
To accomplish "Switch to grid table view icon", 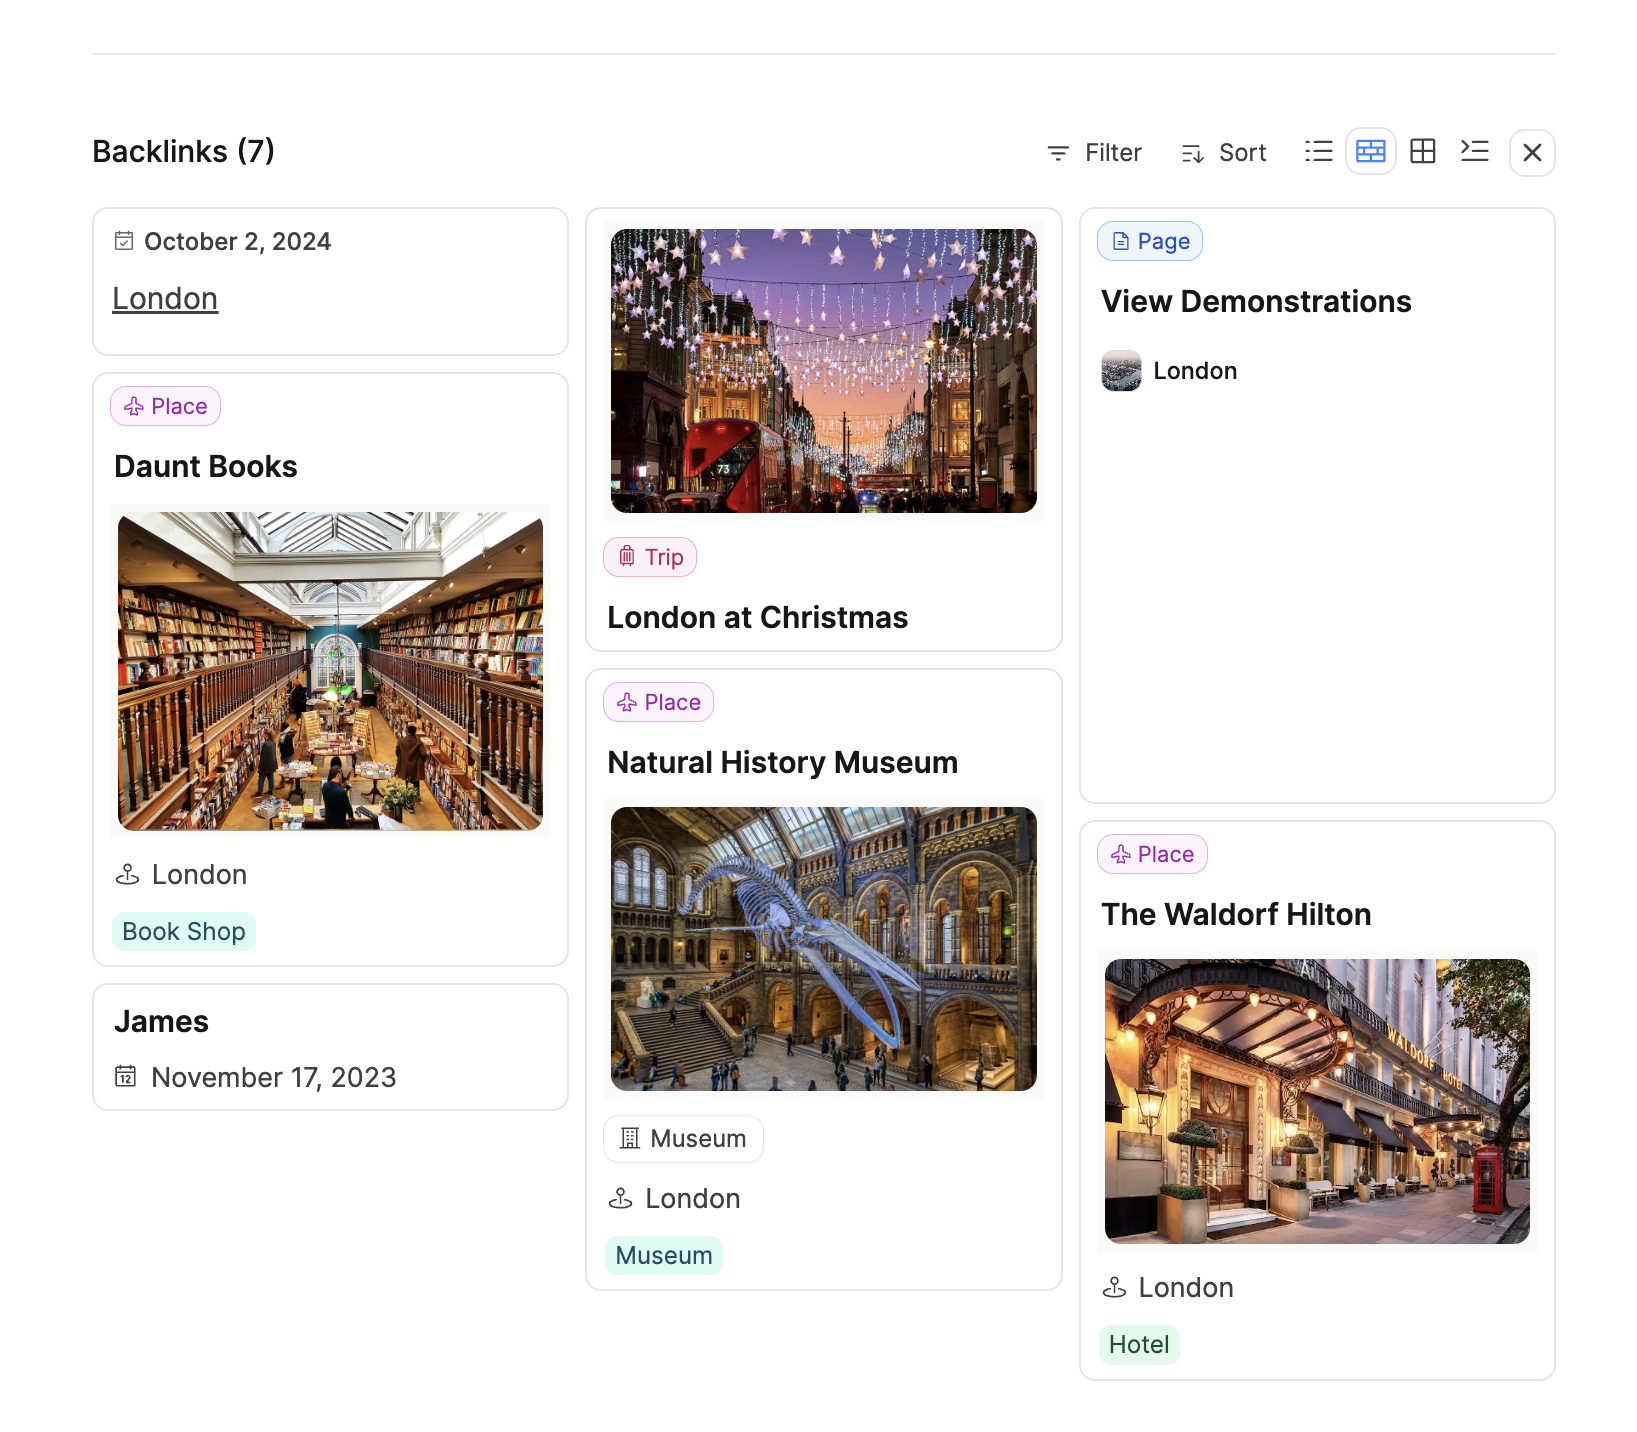I will click(1422, 152).
